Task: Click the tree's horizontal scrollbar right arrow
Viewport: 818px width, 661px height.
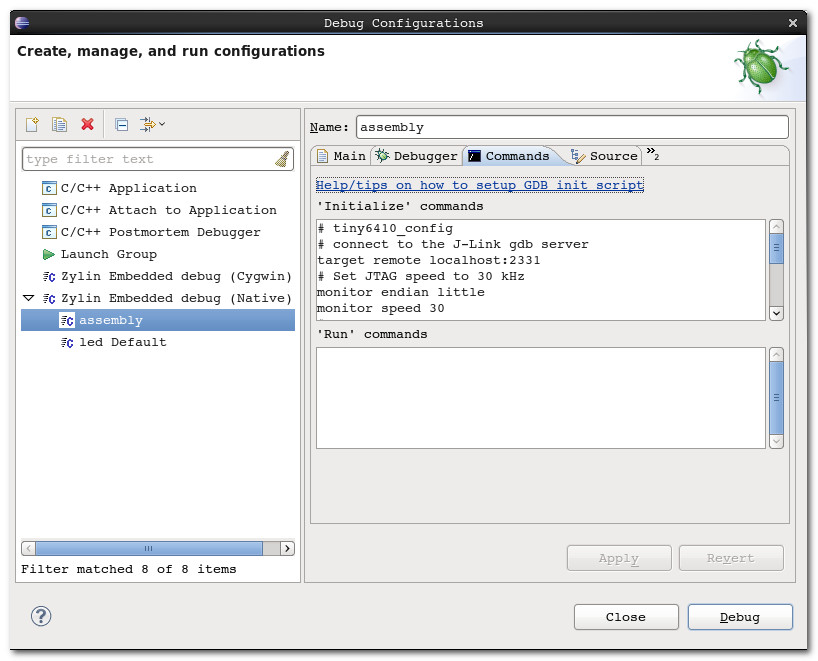Action: (x=287, y=548)
